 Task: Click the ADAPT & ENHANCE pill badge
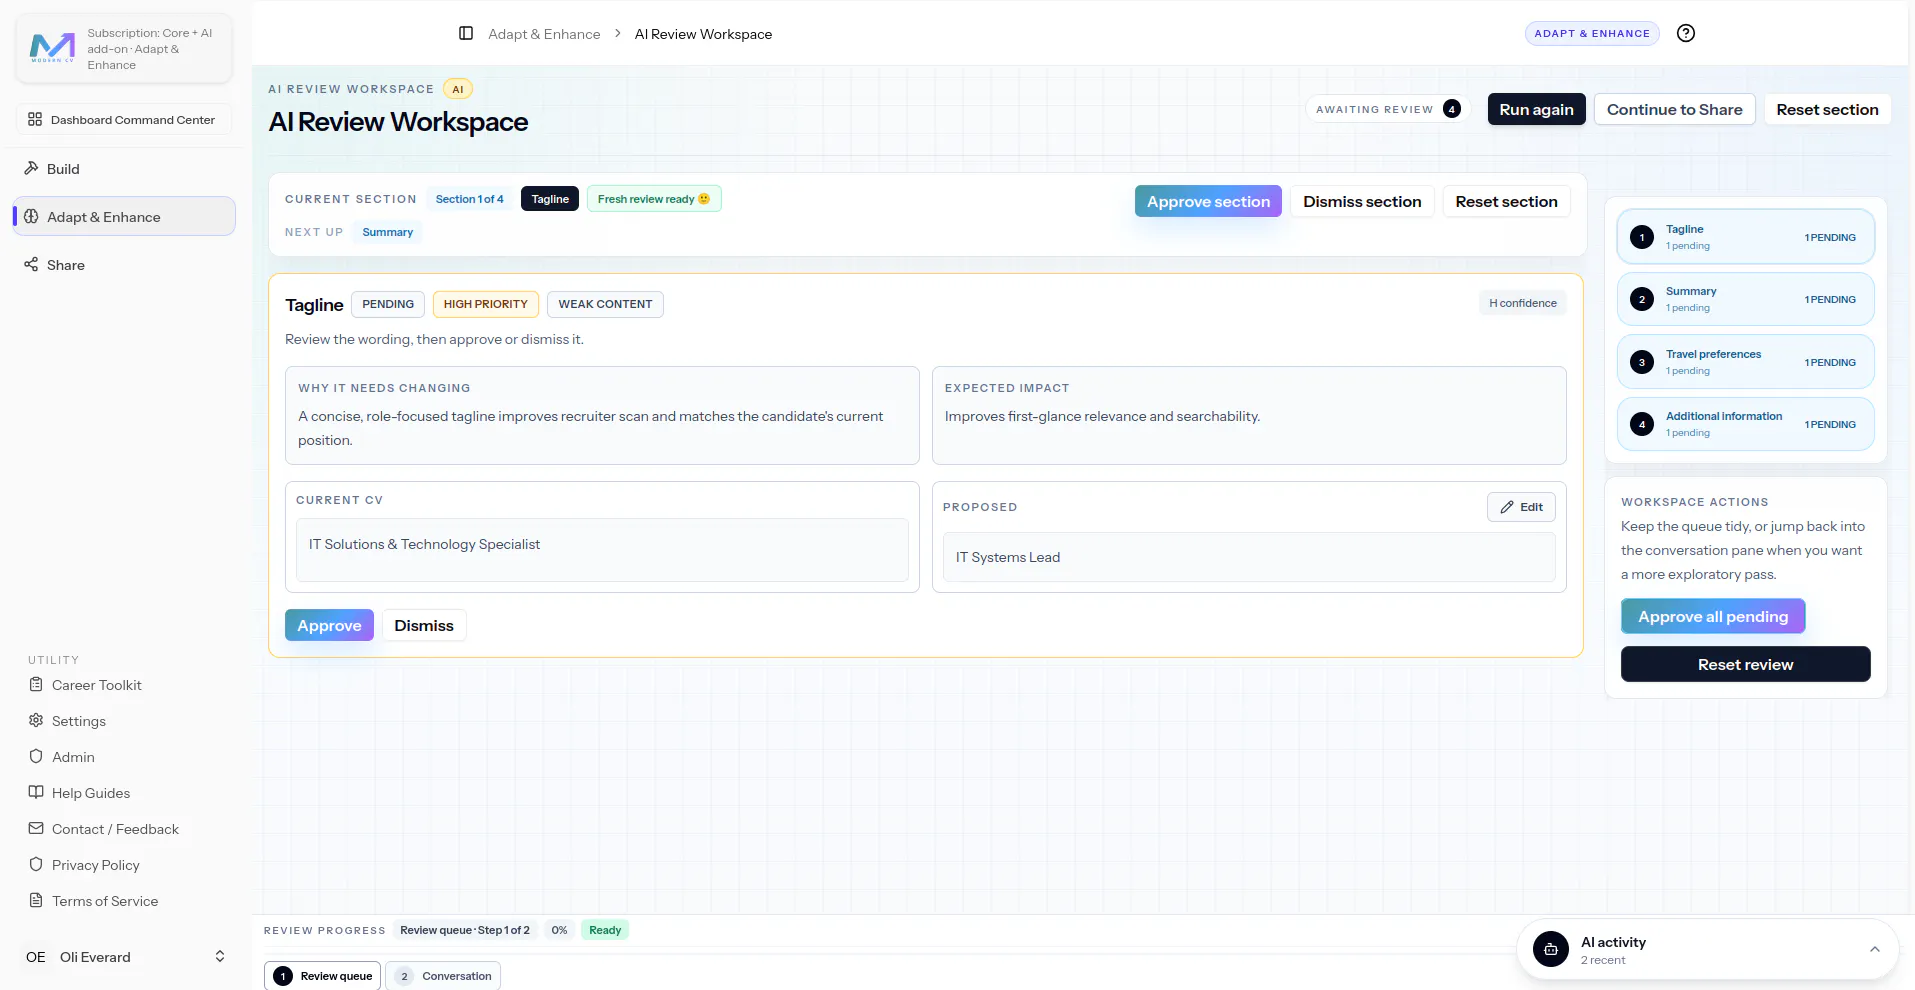tap(1592, 33)
